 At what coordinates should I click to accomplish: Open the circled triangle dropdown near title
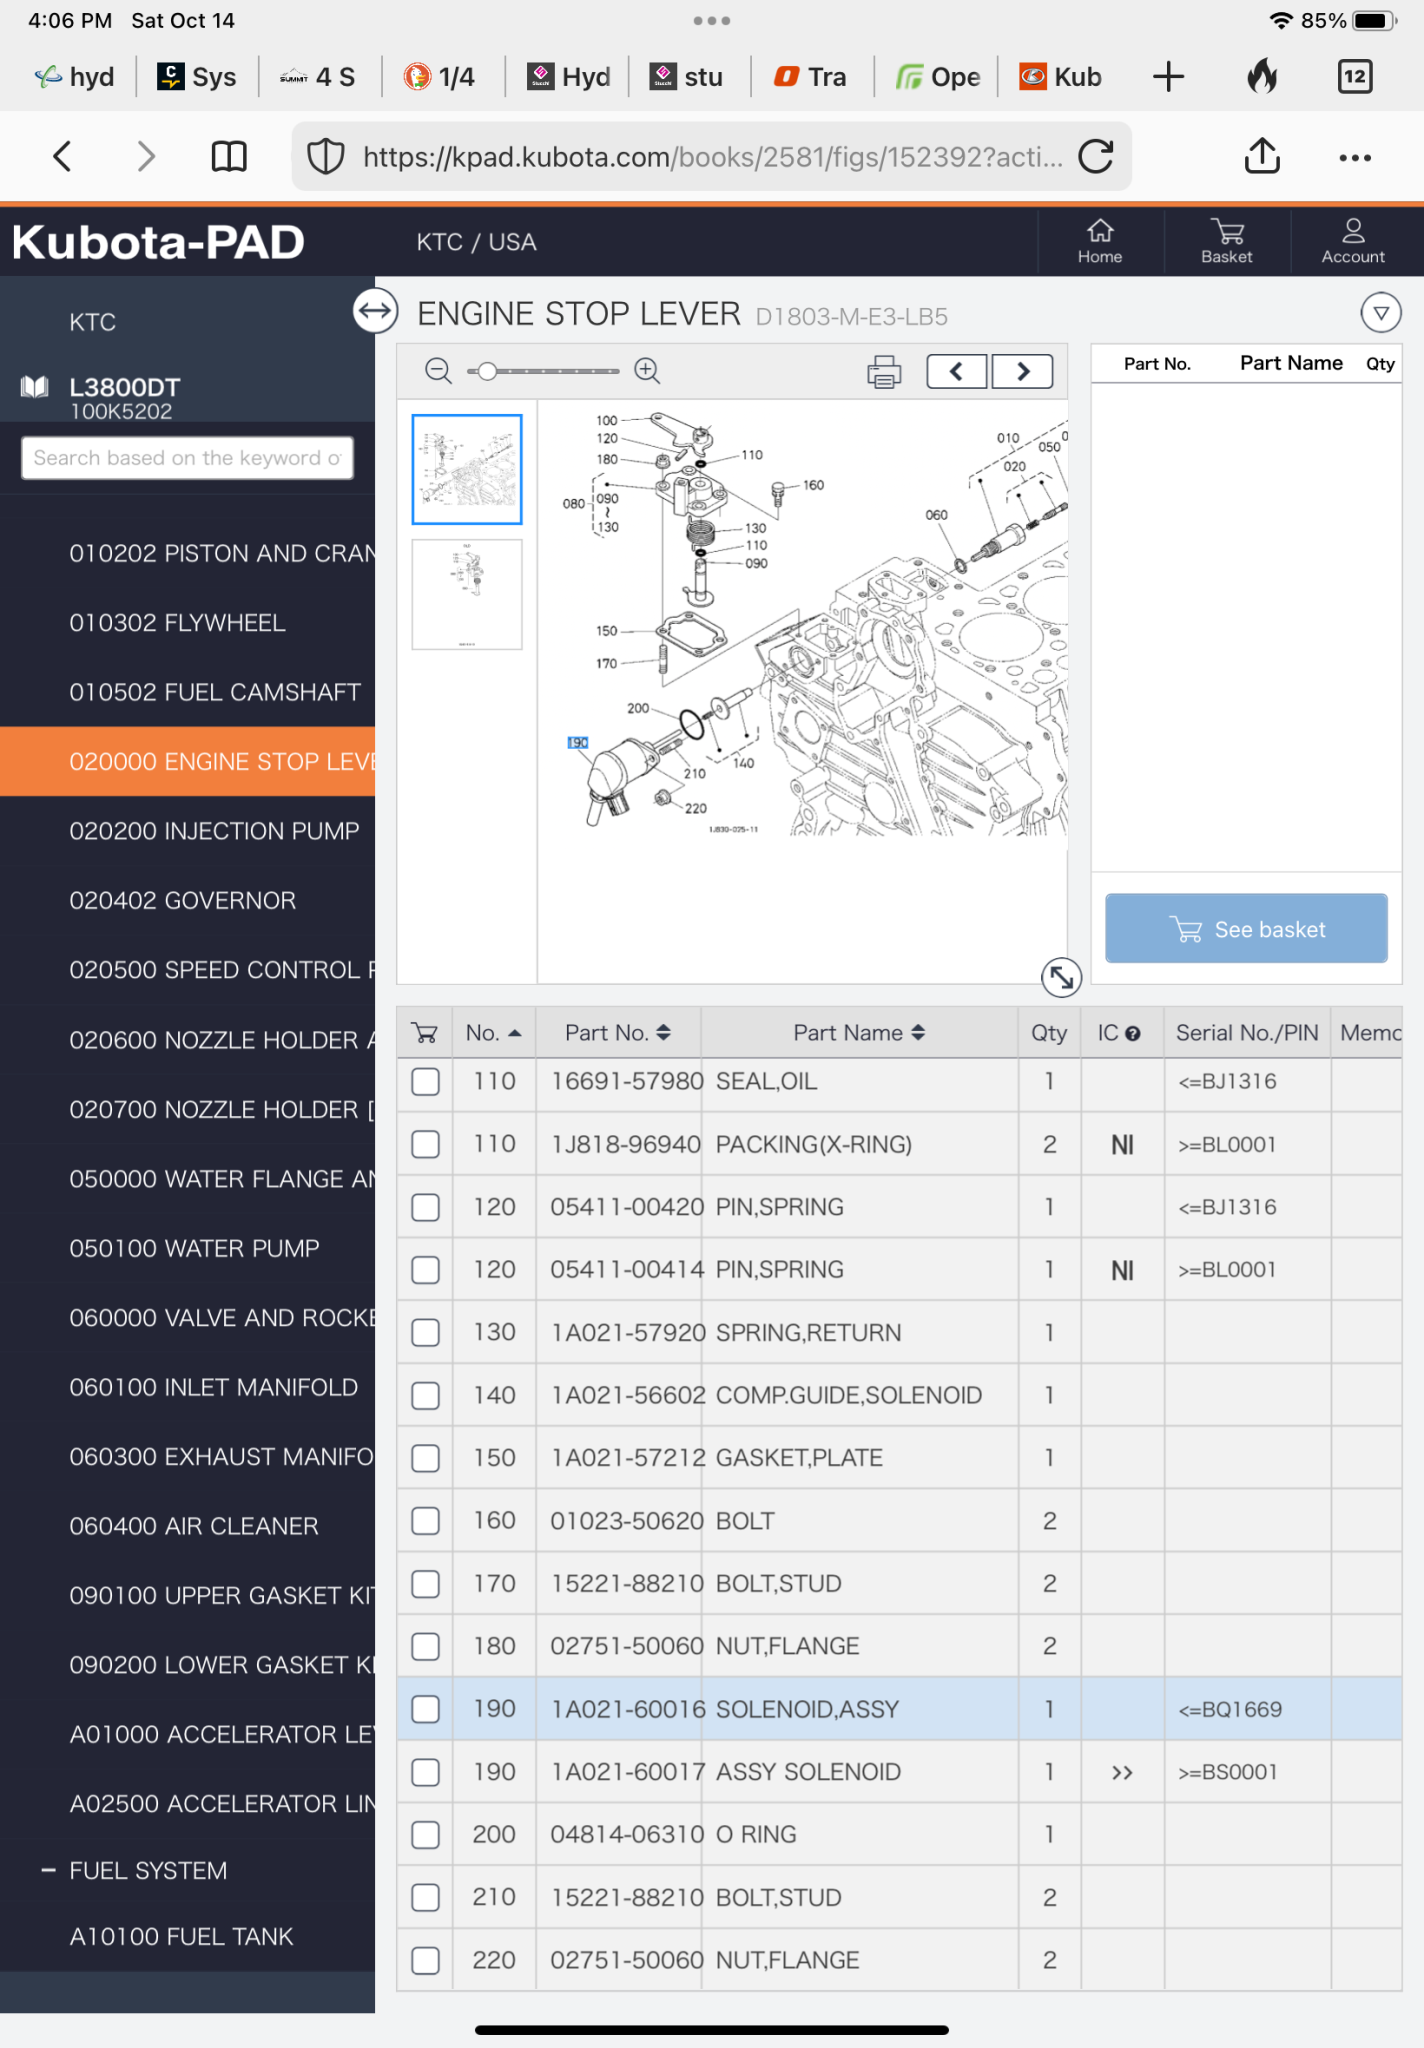1380,313
